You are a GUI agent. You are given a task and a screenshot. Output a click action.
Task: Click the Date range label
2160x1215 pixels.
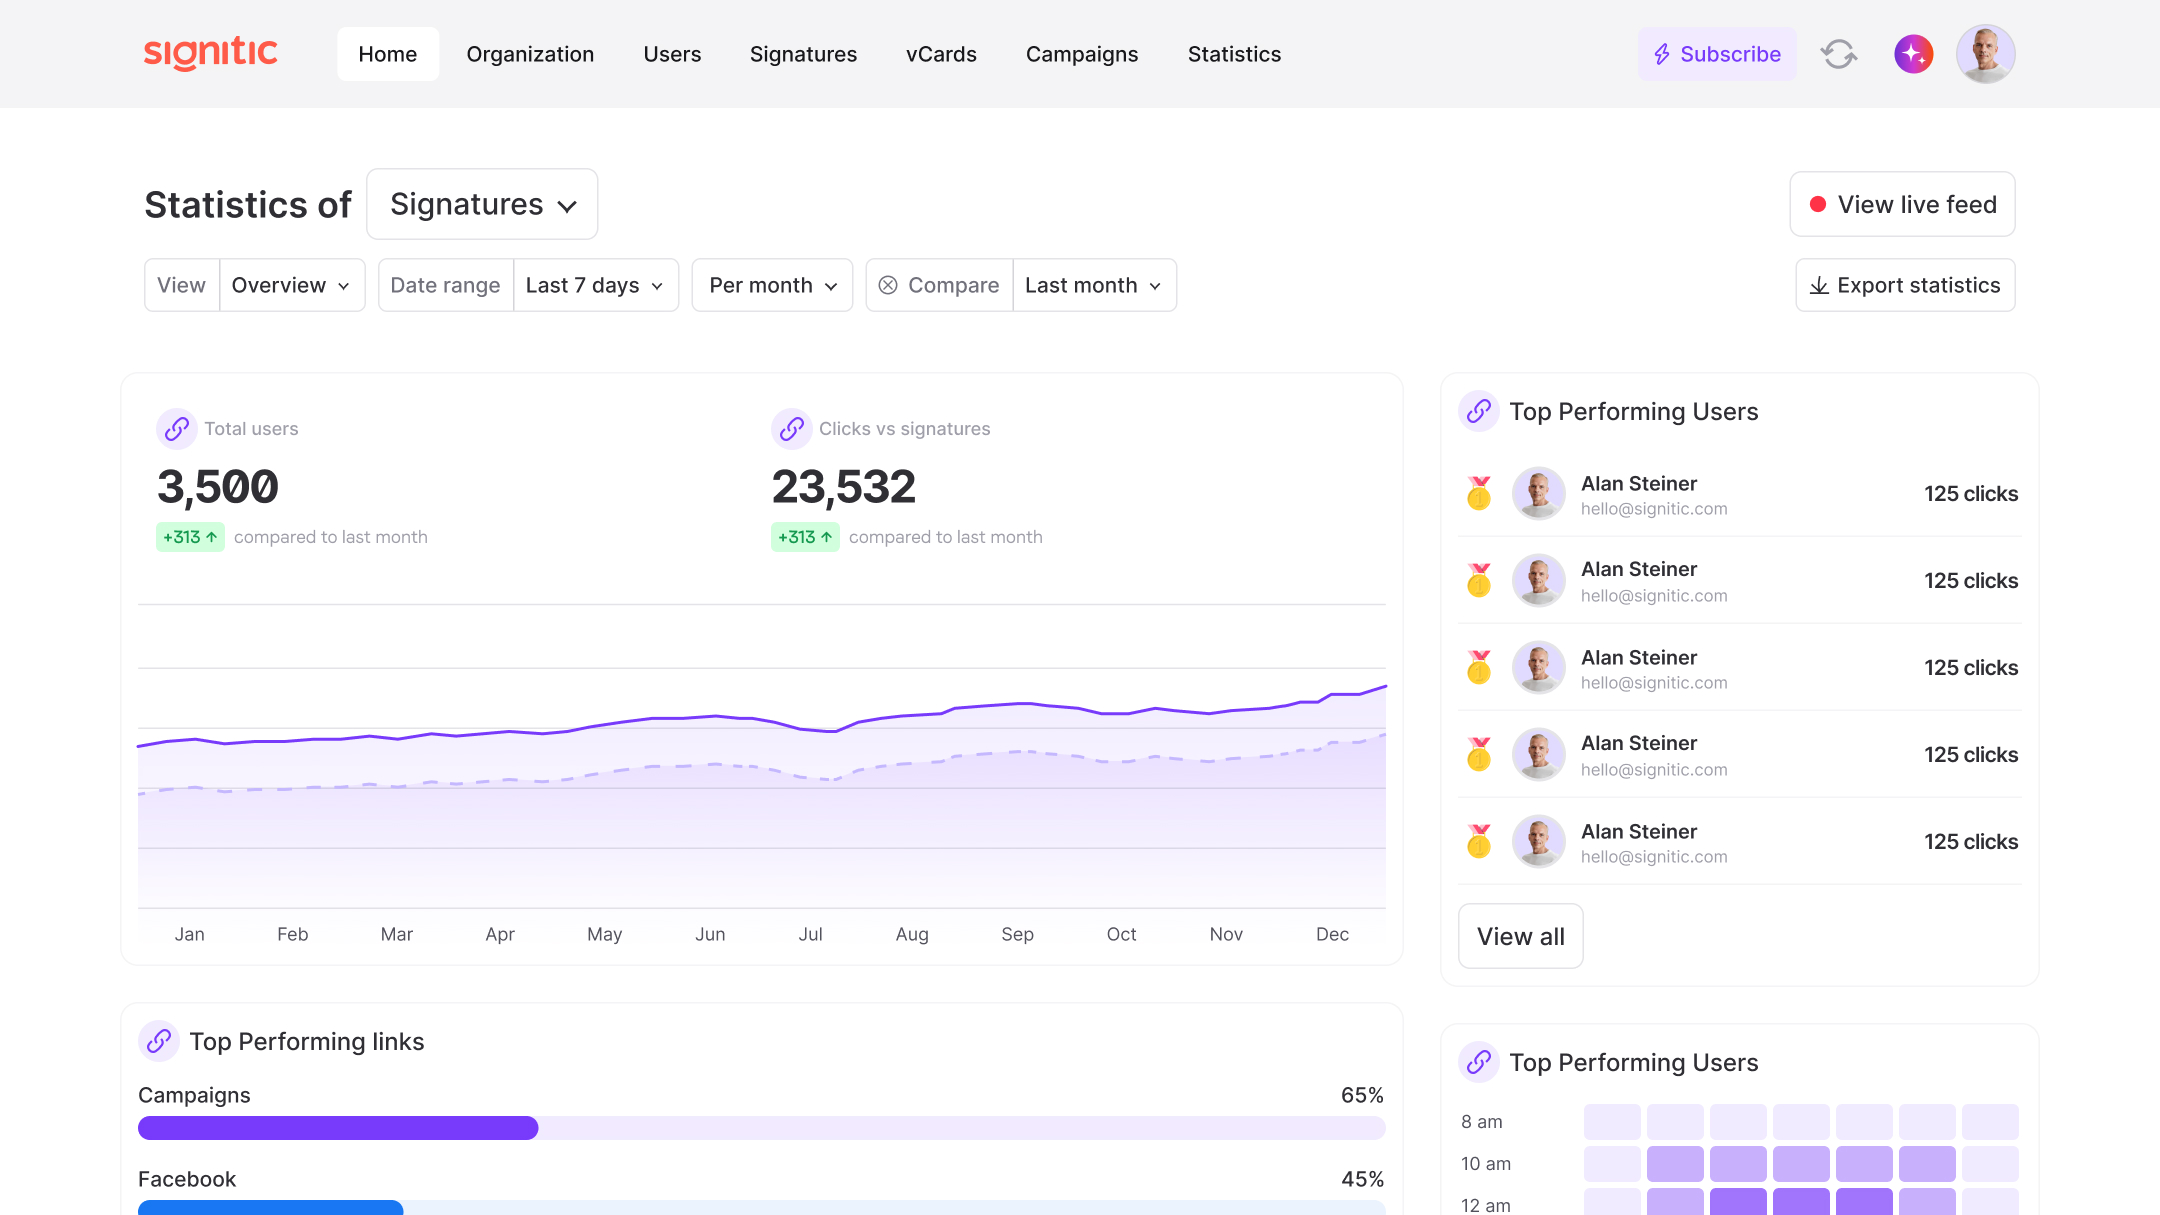(445, 285)
